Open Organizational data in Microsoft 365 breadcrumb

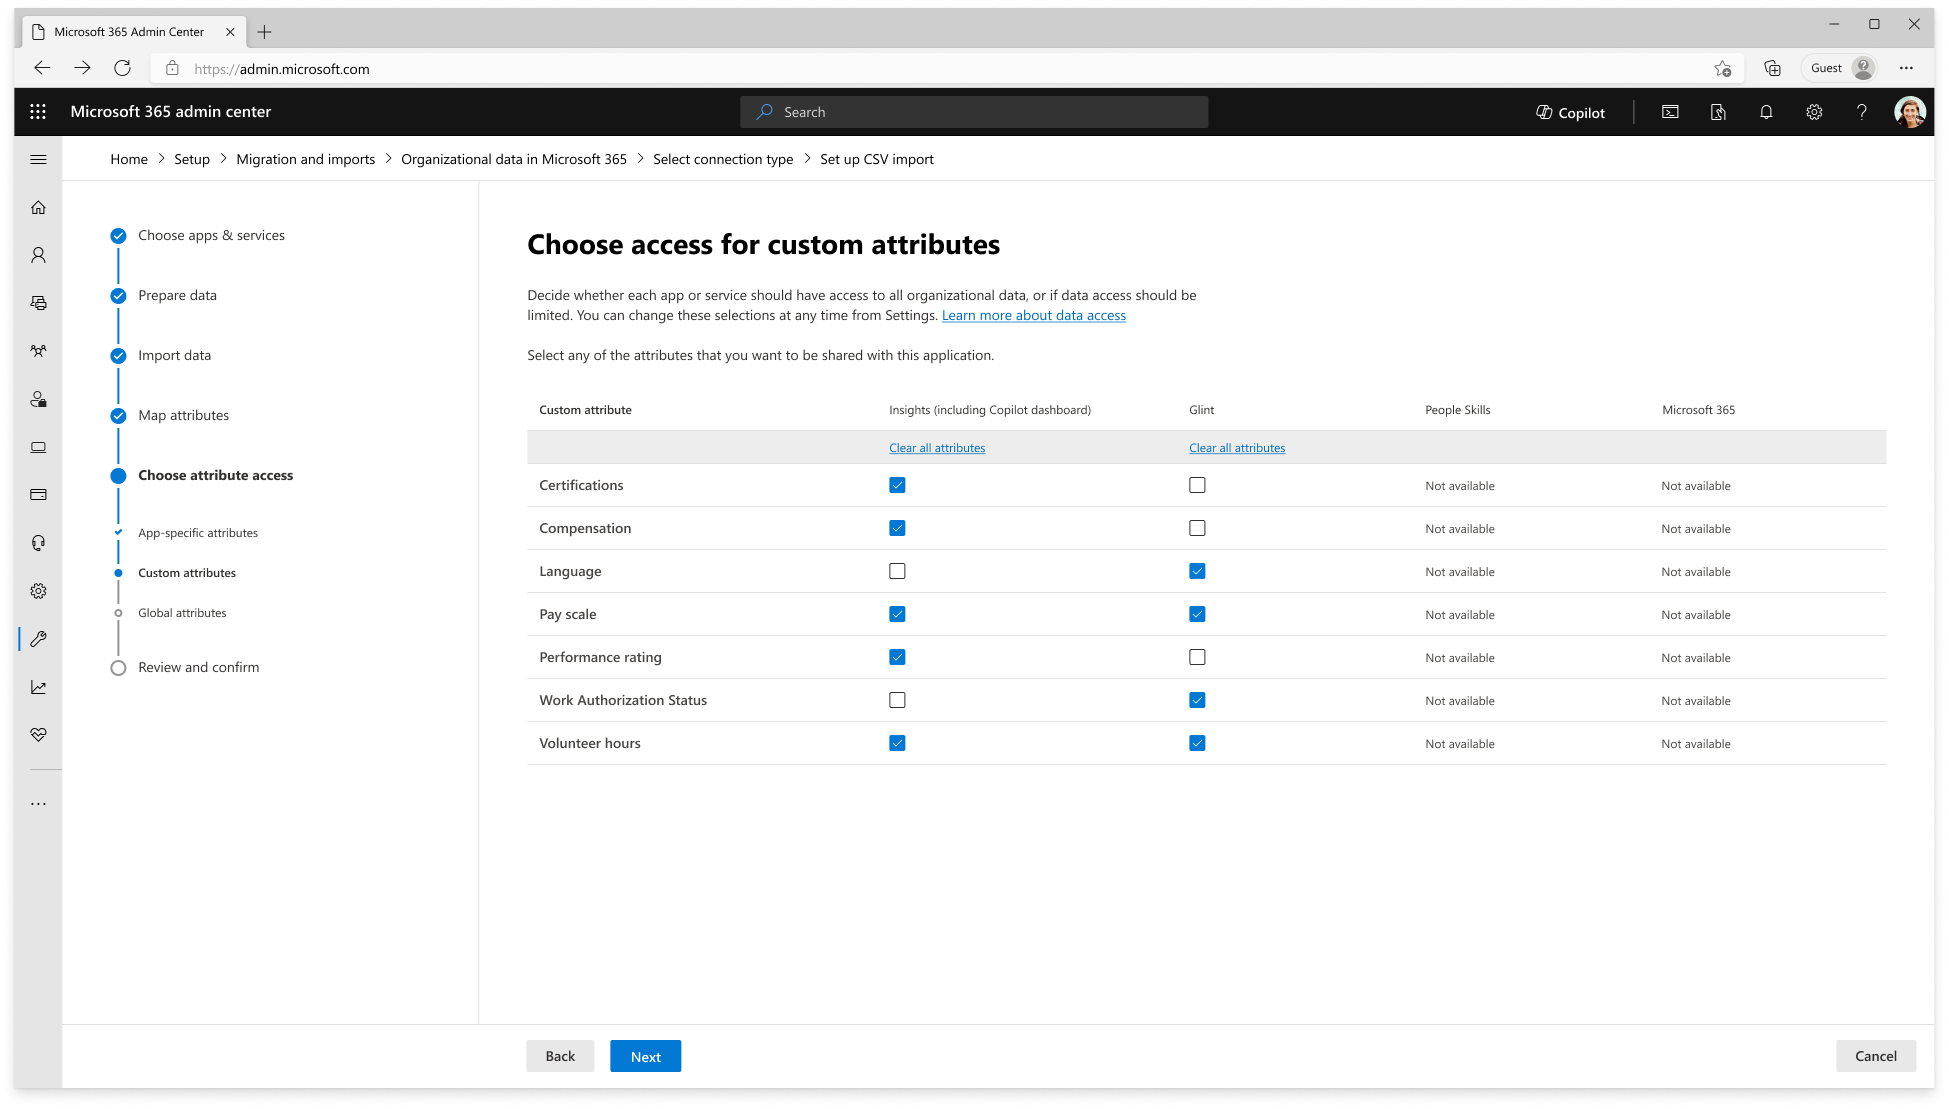click(x=514, y=159)
